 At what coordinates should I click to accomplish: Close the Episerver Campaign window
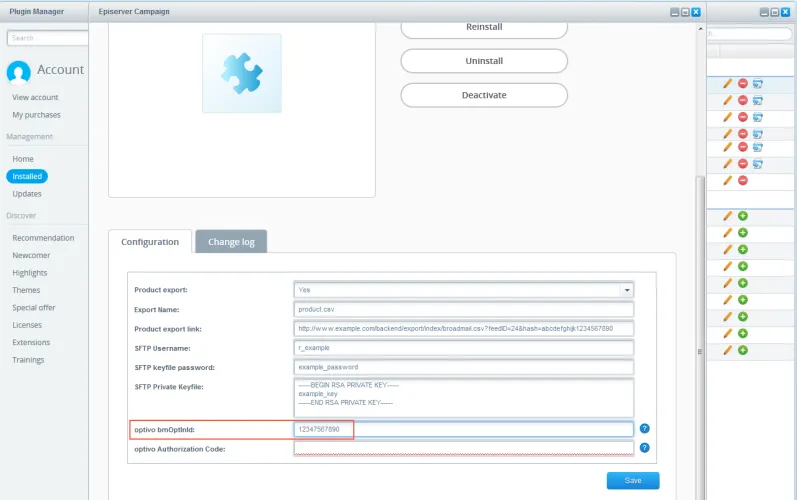[x=696, y=12]
